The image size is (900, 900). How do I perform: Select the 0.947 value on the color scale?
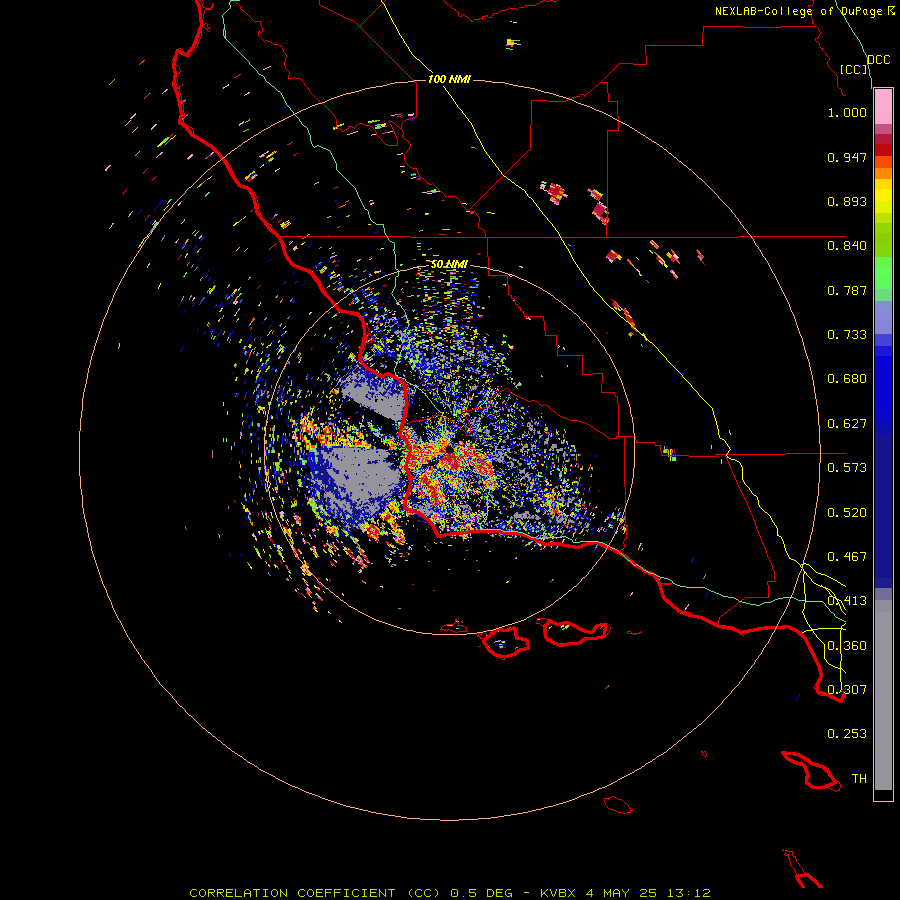tap(847, 157)
